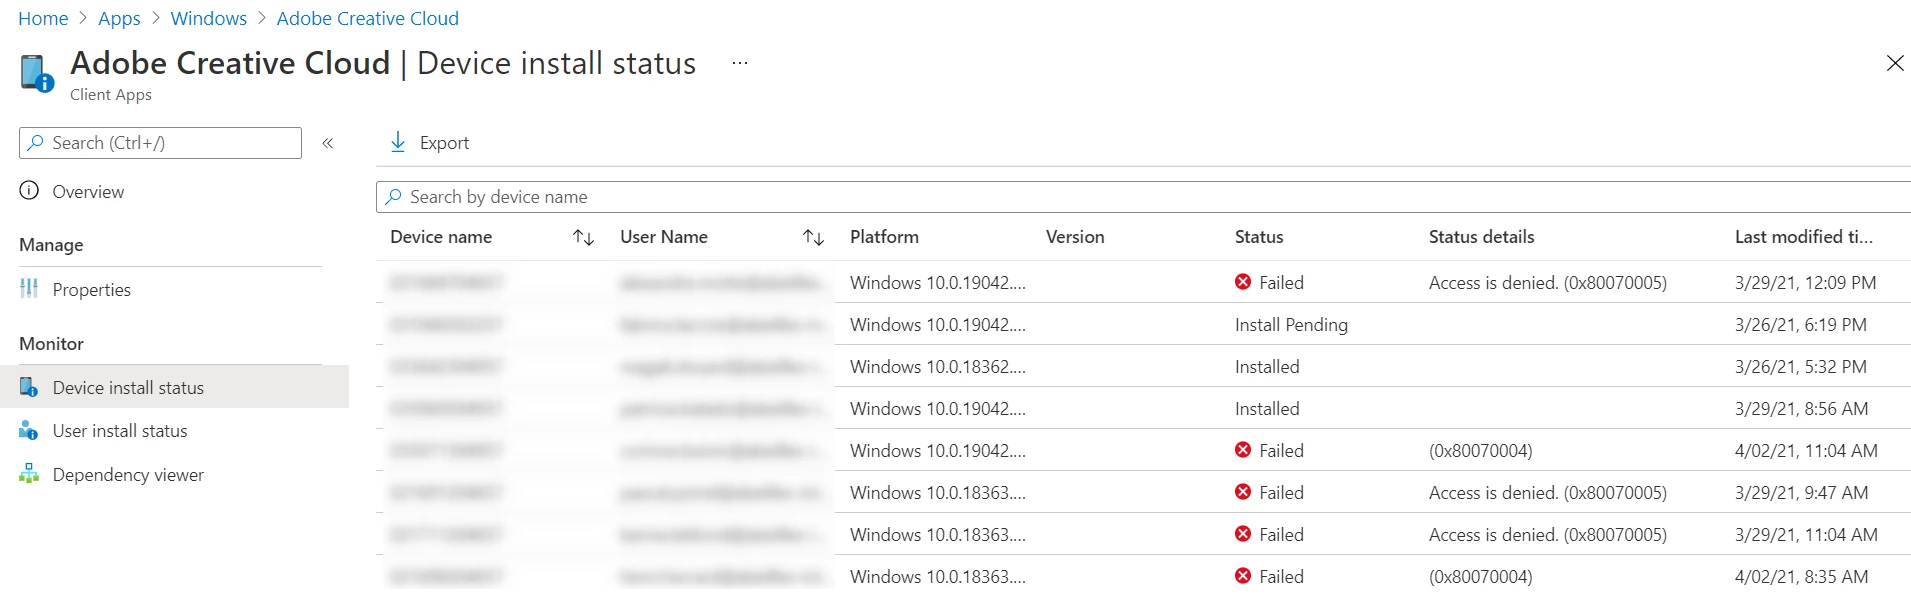The image size is (1911, 595).
Task: Click the Properties sliders icon
Action: point(29,289)
